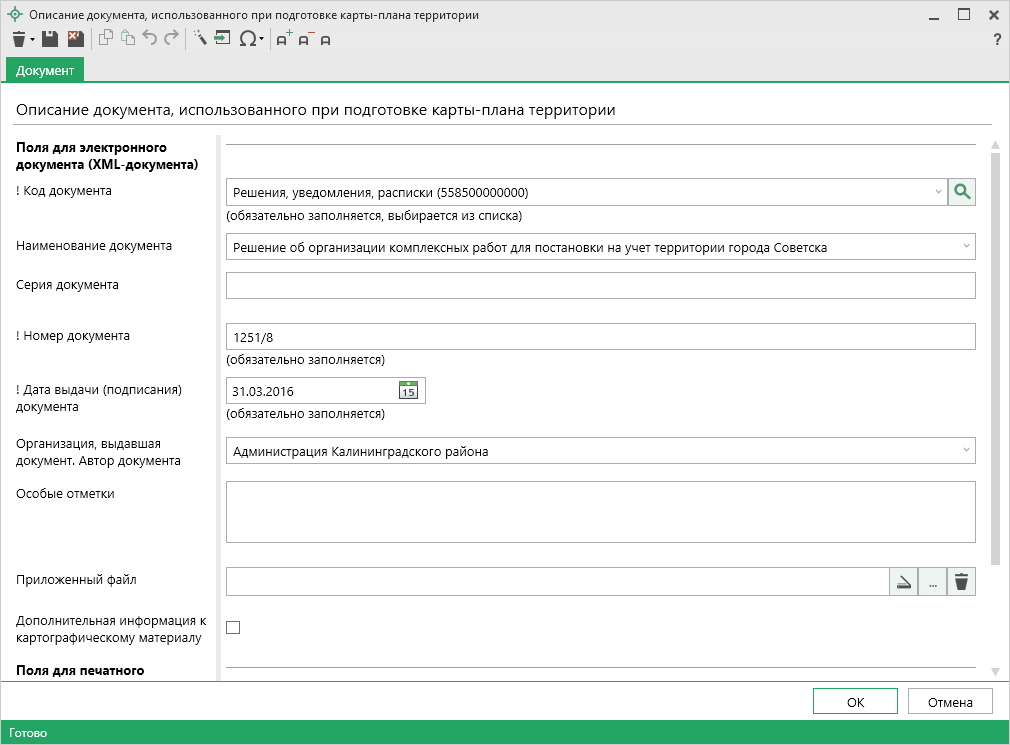Click the scanner icon for attached file

click(x=904, y=582)
